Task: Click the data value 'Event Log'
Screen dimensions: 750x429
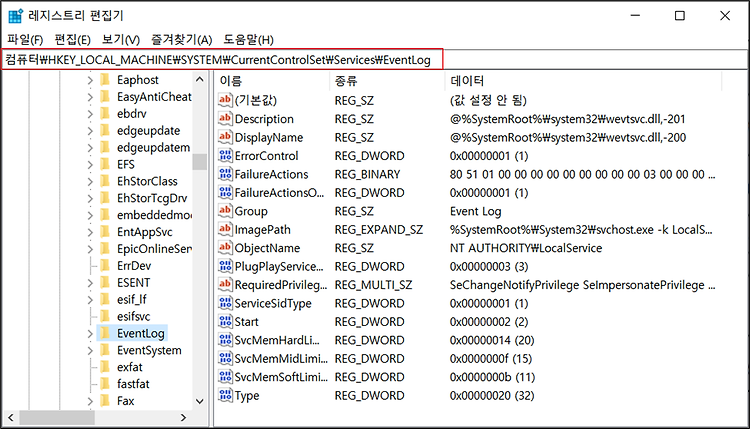Action: (475, 211)
